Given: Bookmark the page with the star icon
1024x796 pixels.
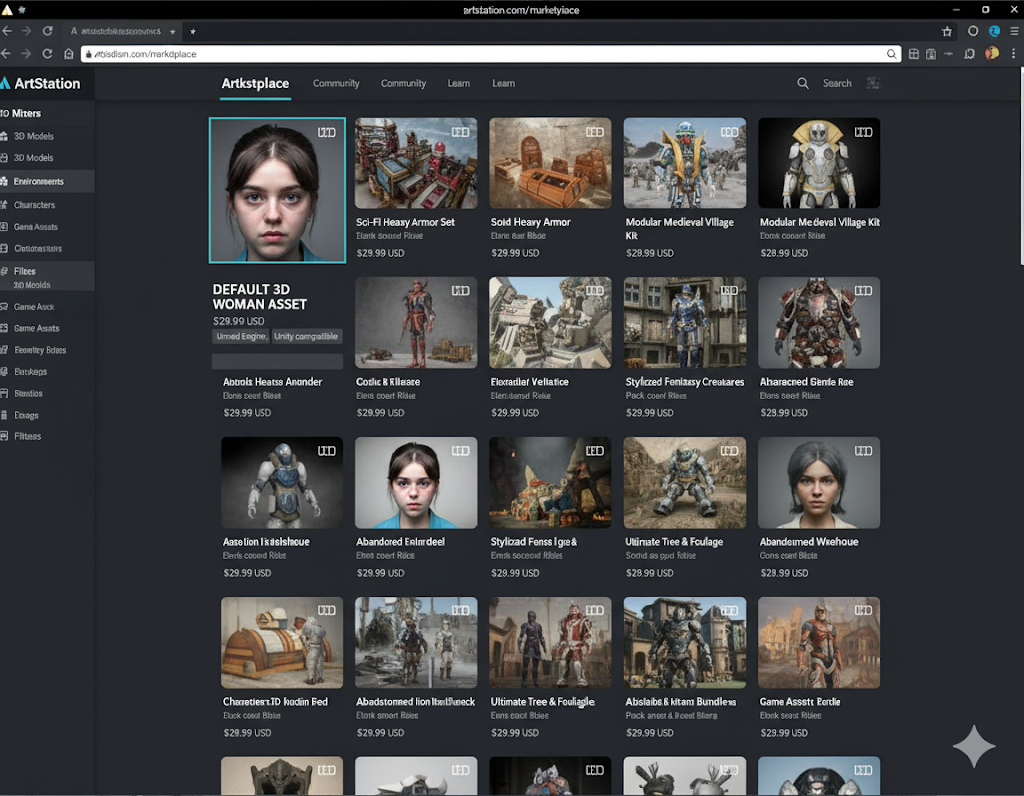Looking at the screenshot, I should pyautogui.click(x=947, y=32).
